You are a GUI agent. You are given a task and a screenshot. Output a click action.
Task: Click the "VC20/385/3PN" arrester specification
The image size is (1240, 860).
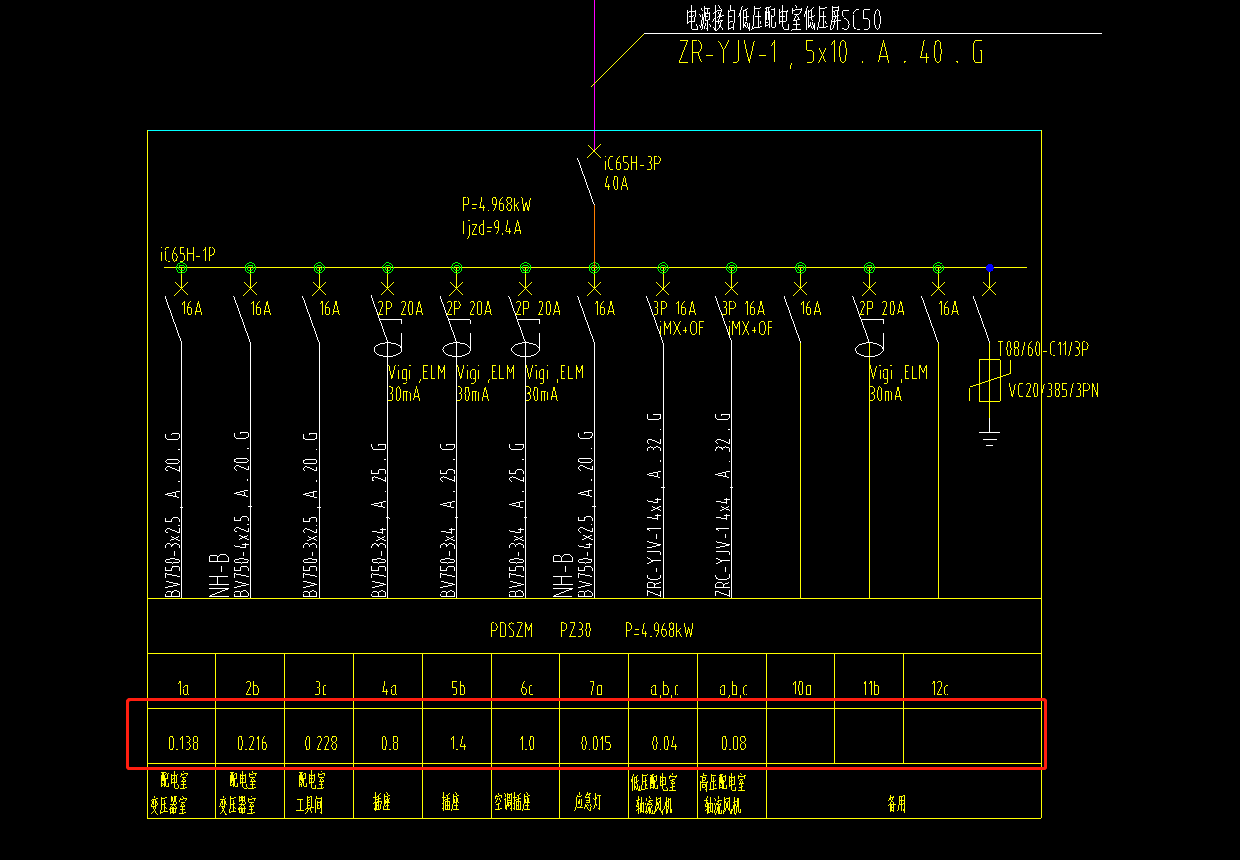[1053, 391]
